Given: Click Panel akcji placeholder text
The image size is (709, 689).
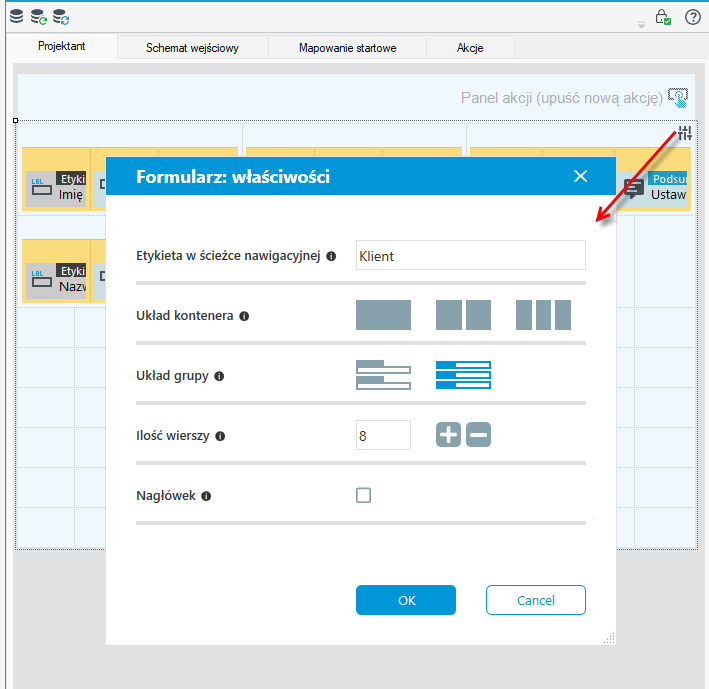Looking at the screenshot, I should click(562, 98).
